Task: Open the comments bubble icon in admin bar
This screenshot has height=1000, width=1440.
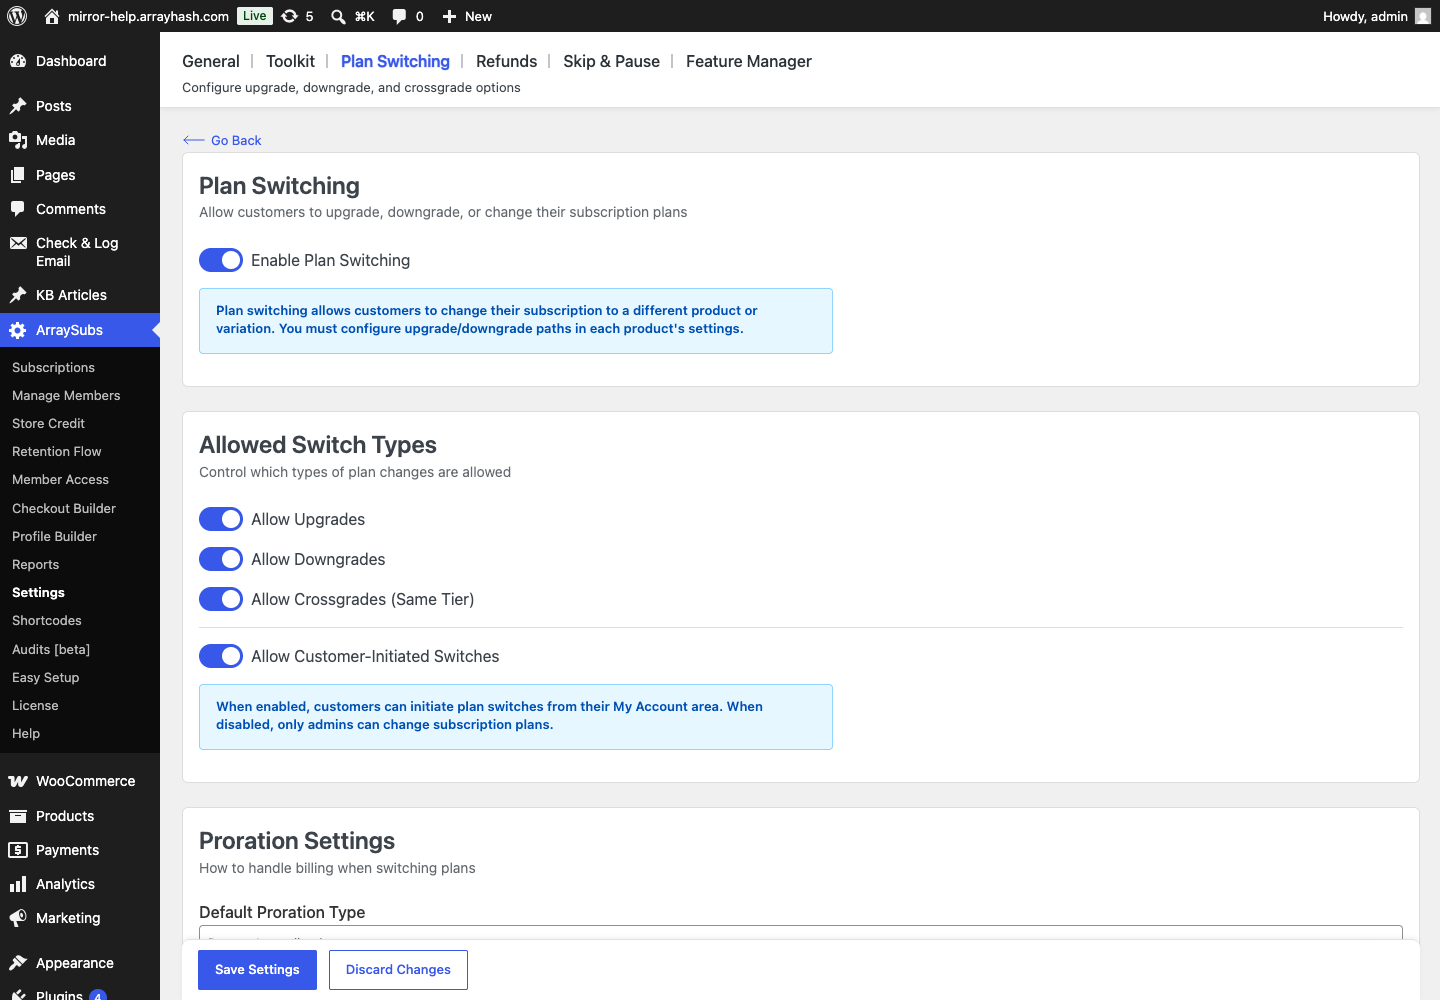Action: [x=400, y=16]
